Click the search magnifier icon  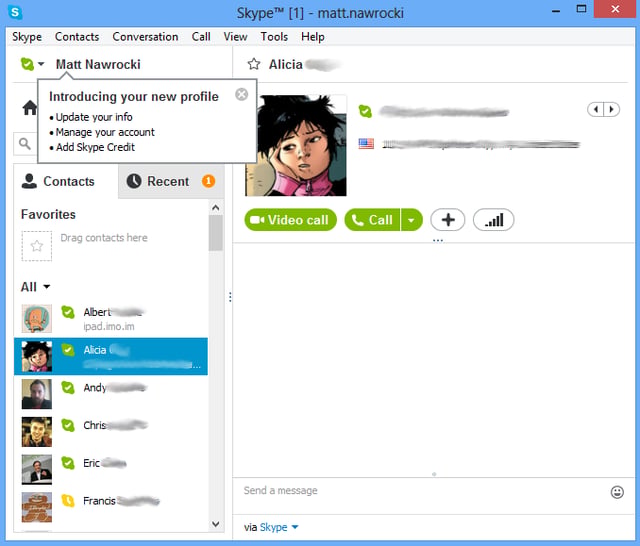pos(24,144)
